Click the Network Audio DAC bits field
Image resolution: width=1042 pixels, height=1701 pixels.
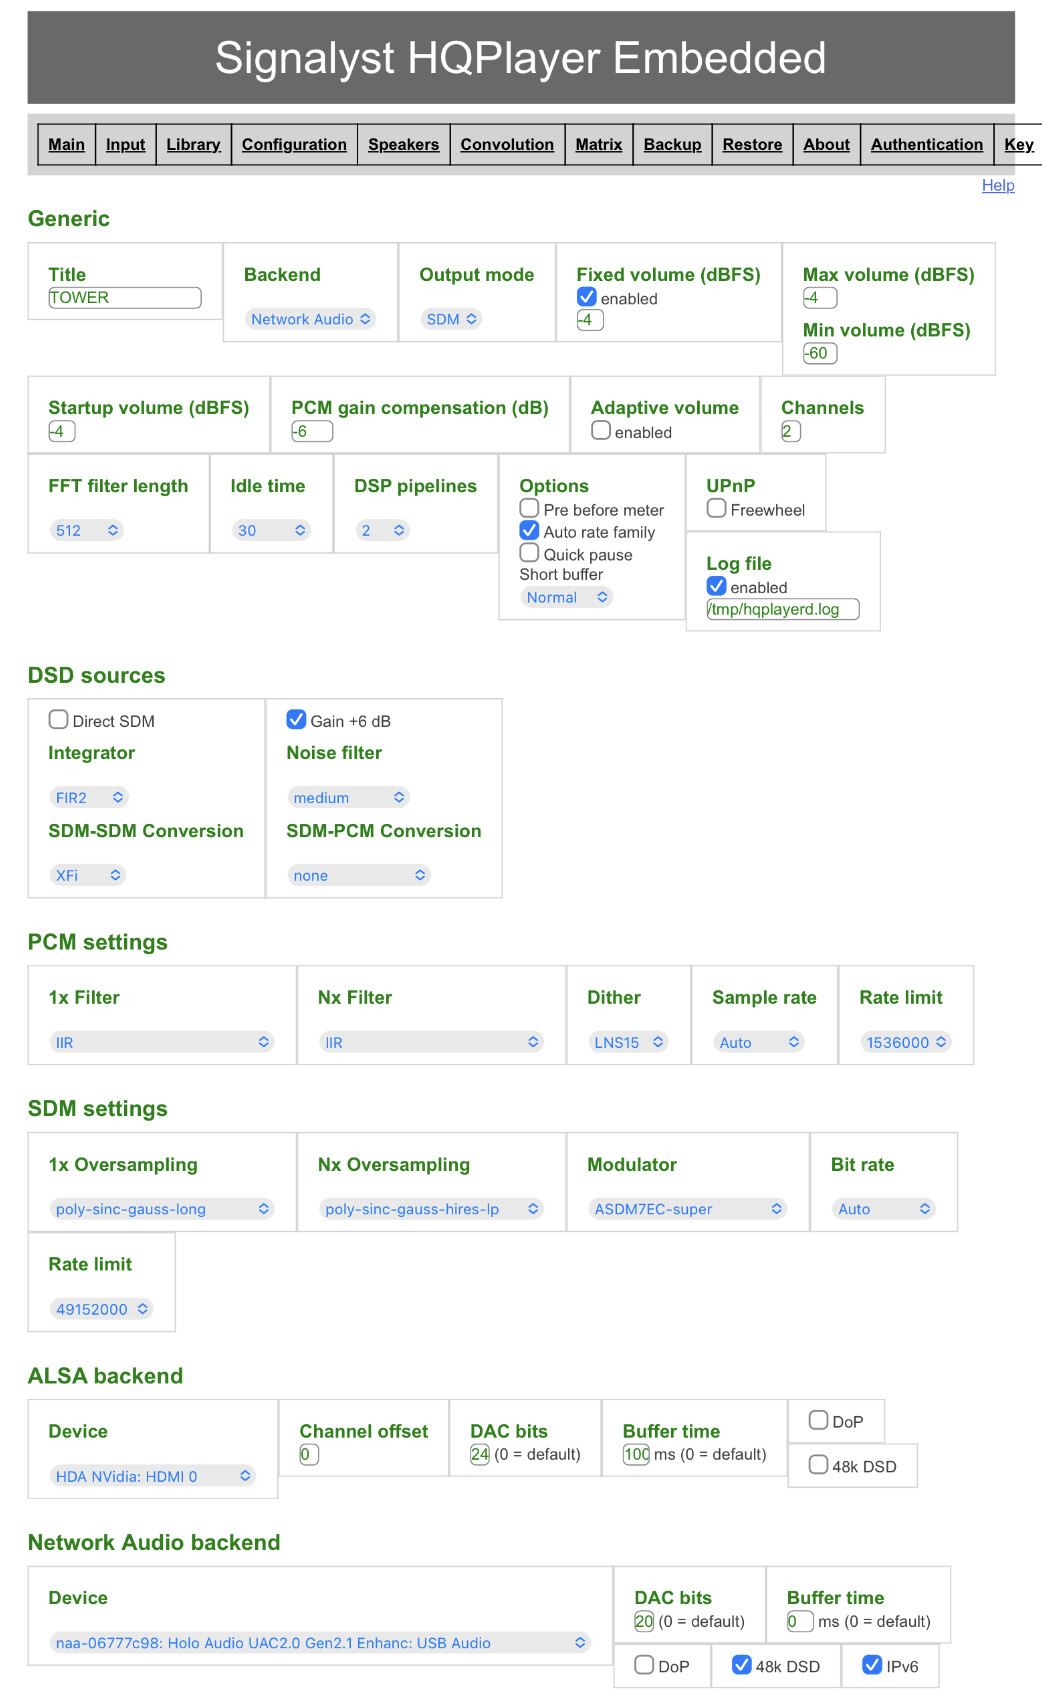(x=644, y=1621)
